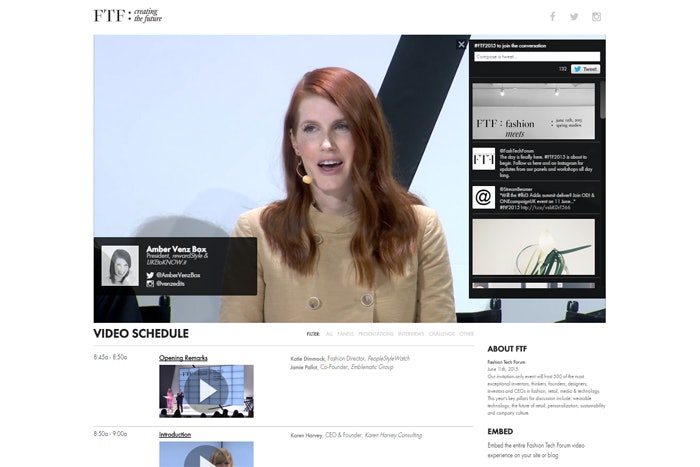The image size is (700, 467).
Task: Click the FashTechForum tweet avatar
Action: (x=484, y=159)
